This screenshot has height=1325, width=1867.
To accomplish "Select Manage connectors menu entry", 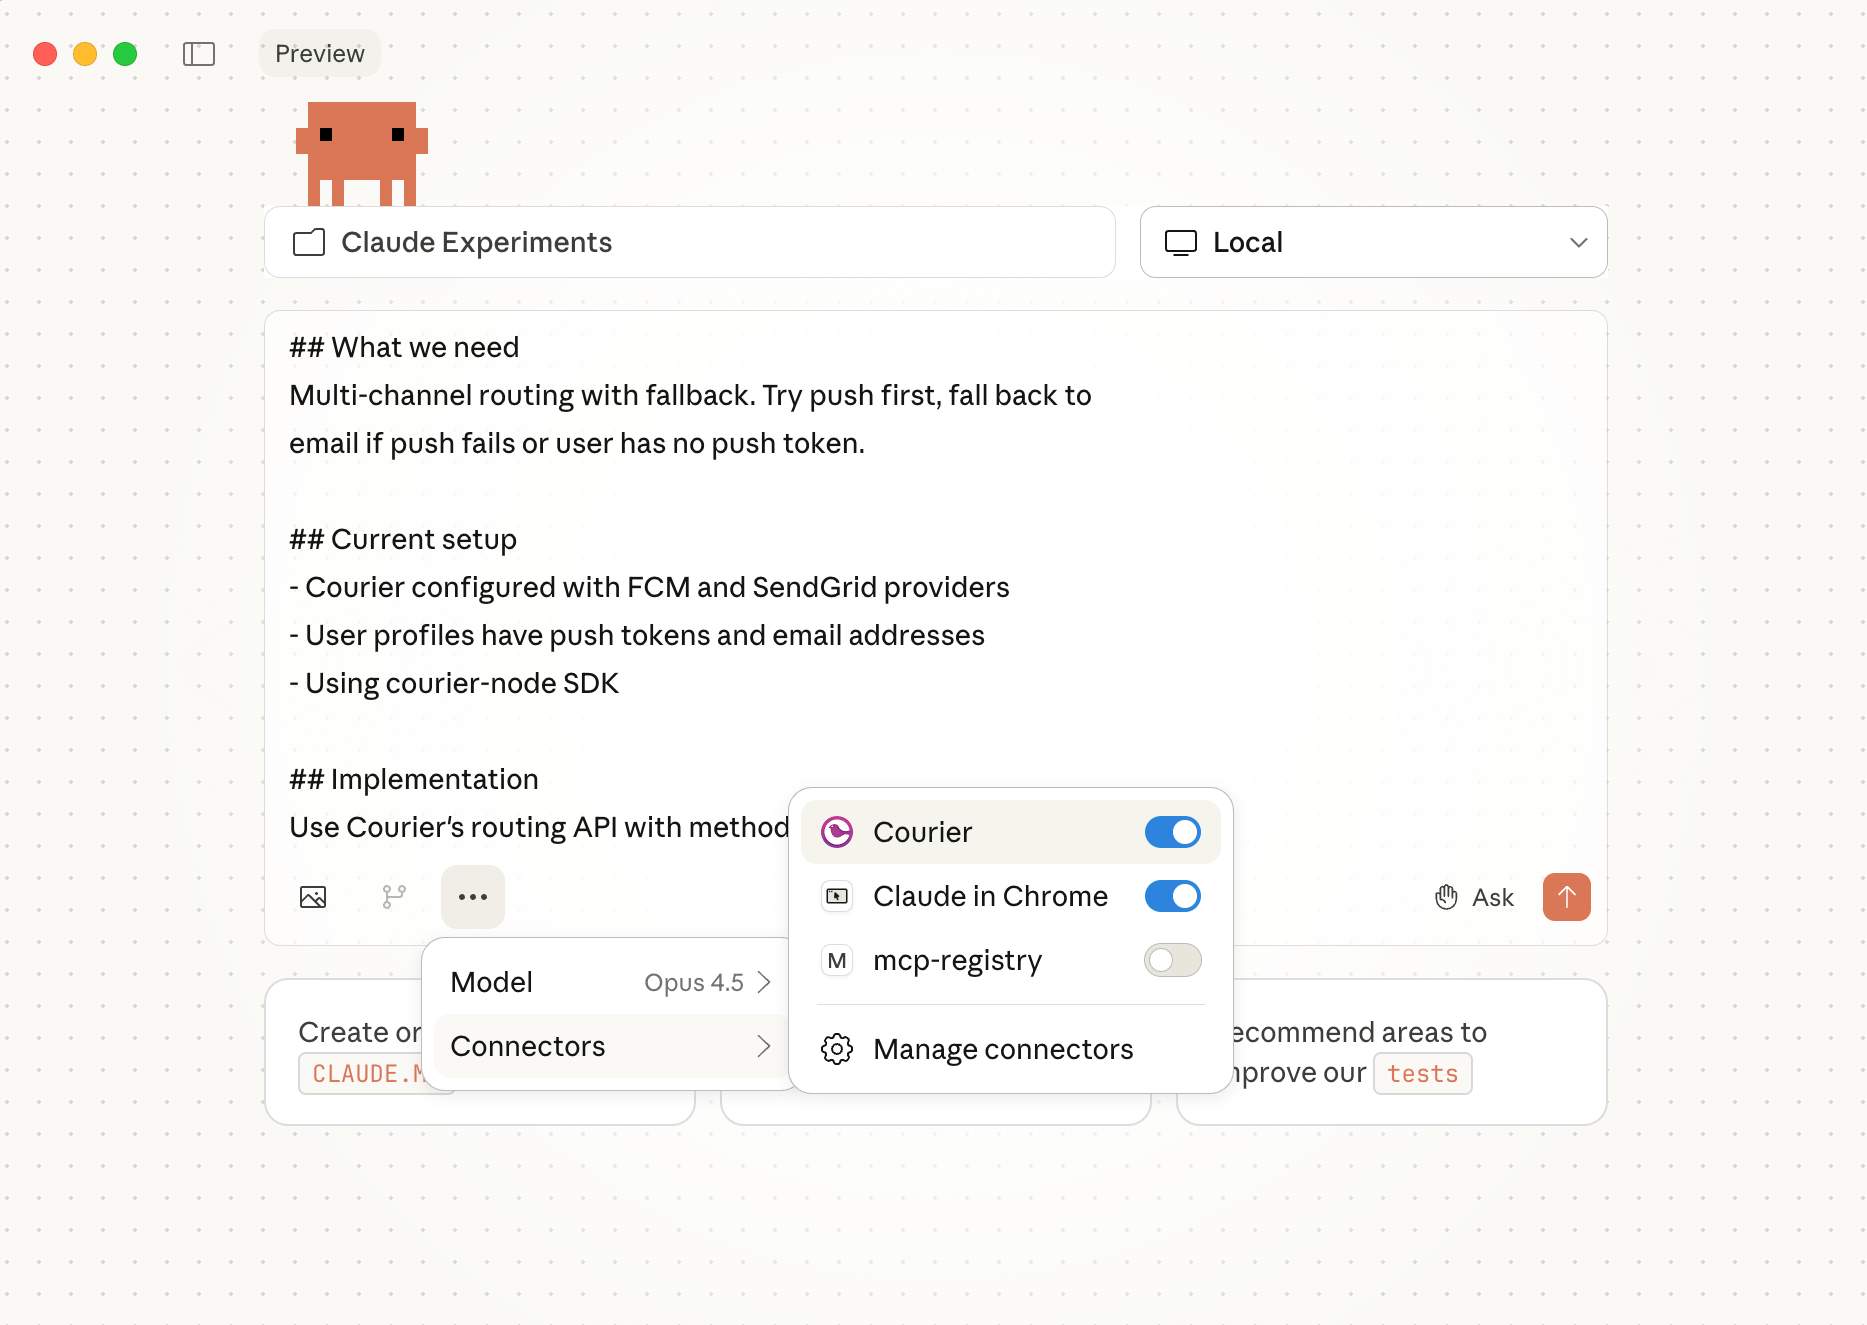I will [1003, 1049].
